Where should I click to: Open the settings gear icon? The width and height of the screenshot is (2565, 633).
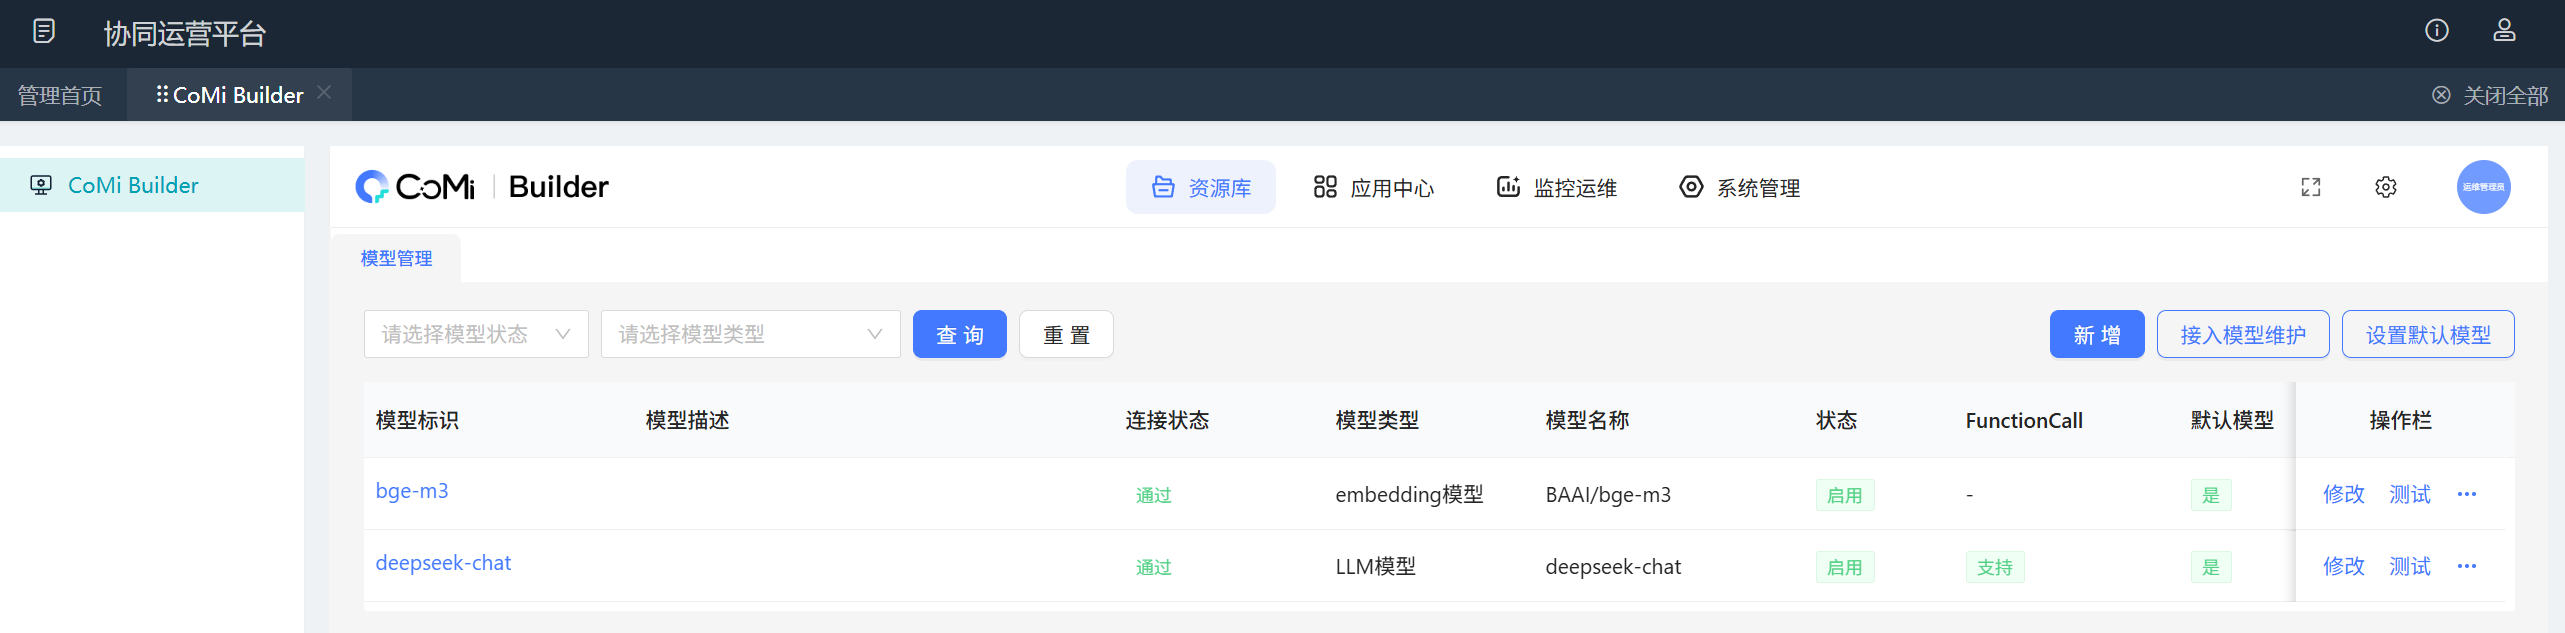[x=2386, y=187]
